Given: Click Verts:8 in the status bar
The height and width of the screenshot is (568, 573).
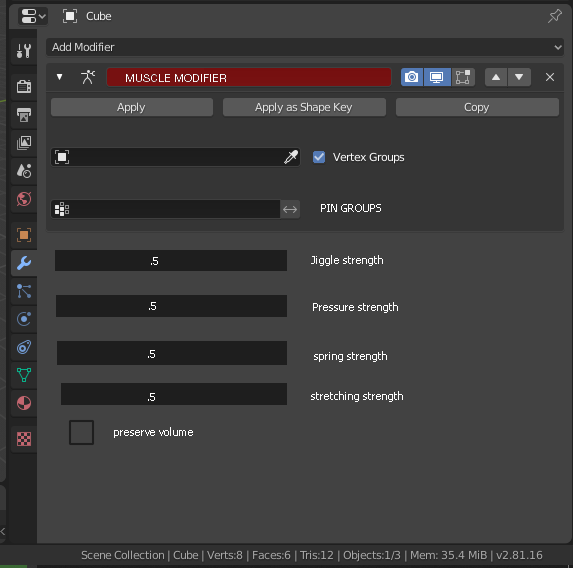Looking at the screenshot, I should point(224,555).
